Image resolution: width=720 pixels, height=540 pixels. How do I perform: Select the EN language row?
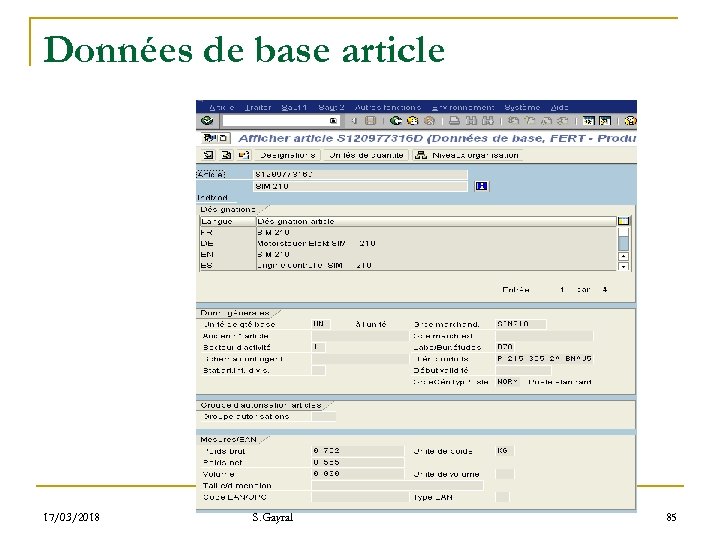408,254
